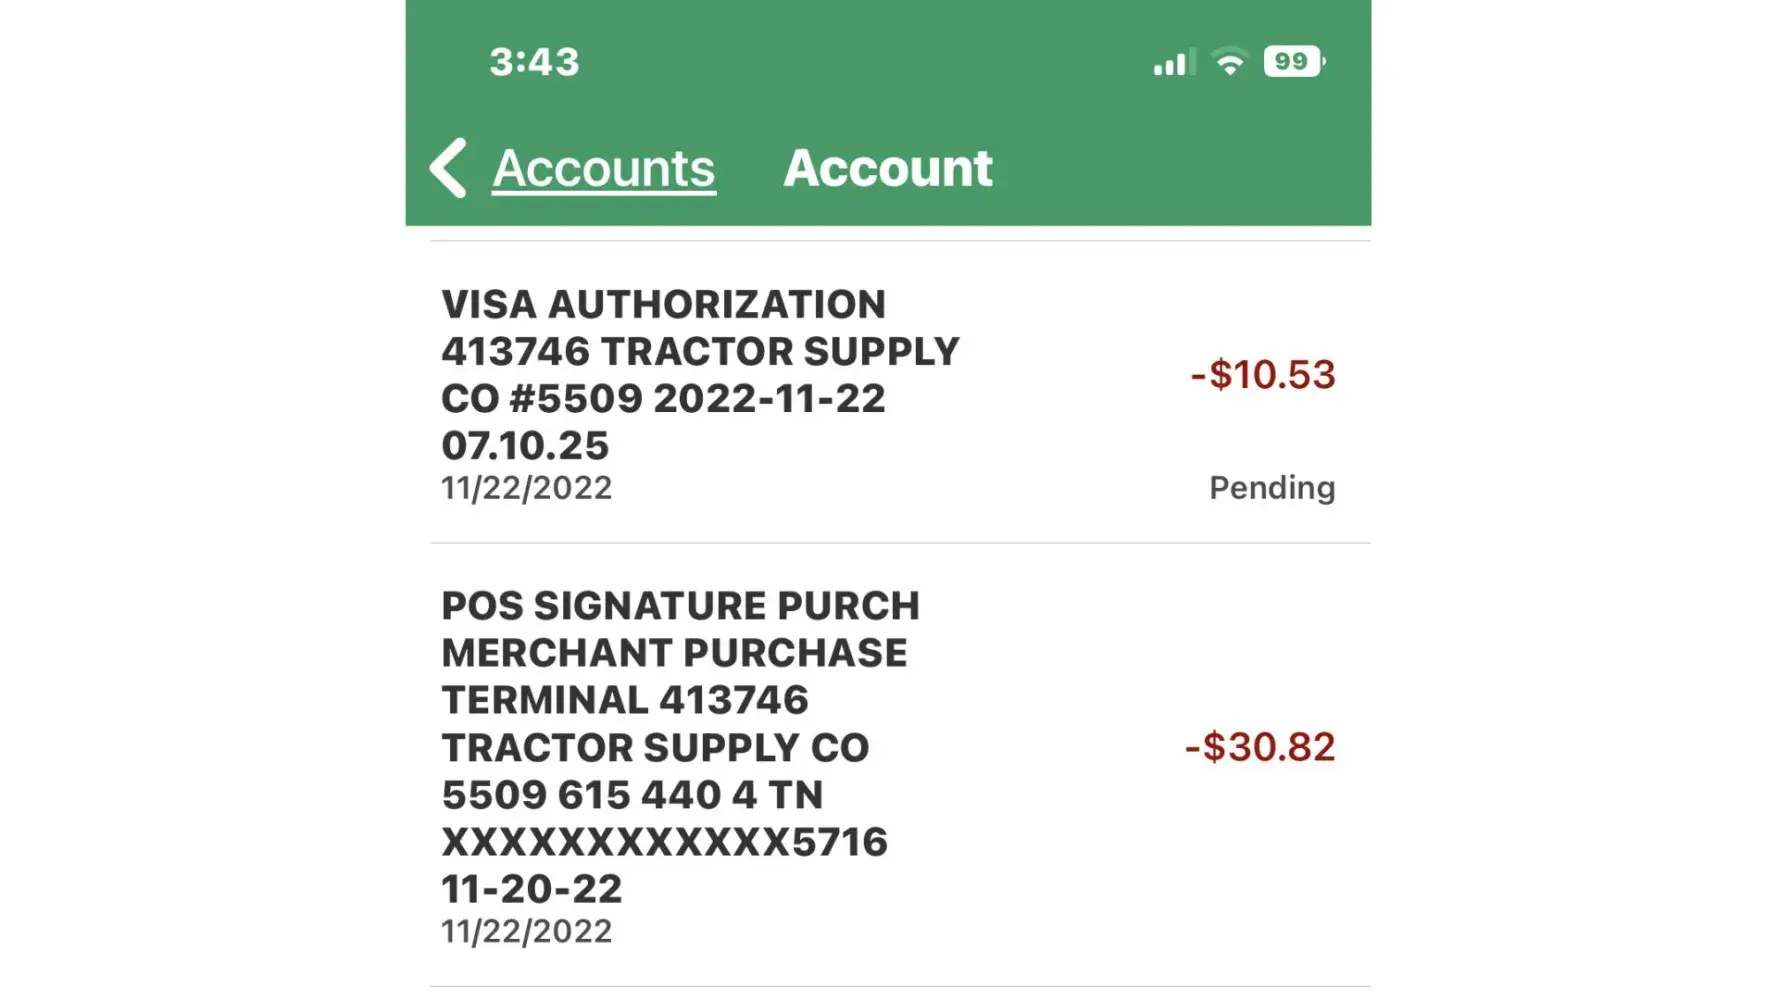Tap the Wi-Fi status icon
The height and width of the screenshot is (1000, 1778).
point(1230,62)
